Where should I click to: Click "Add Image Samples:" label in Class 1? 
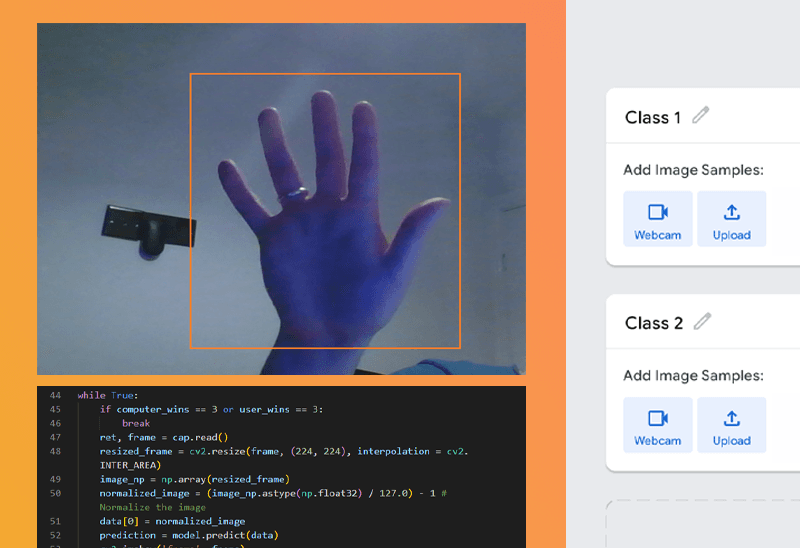pos(693,170)
